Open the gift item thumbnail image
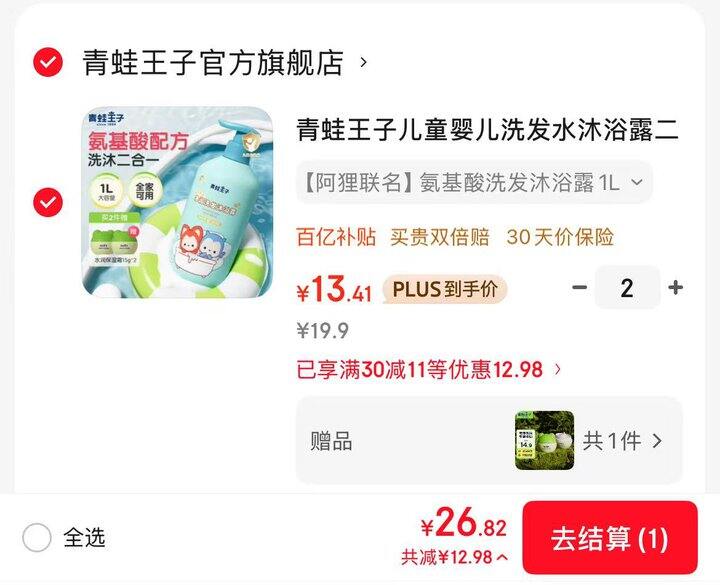Viewport: 720px width, 585px height. (545, 440)
